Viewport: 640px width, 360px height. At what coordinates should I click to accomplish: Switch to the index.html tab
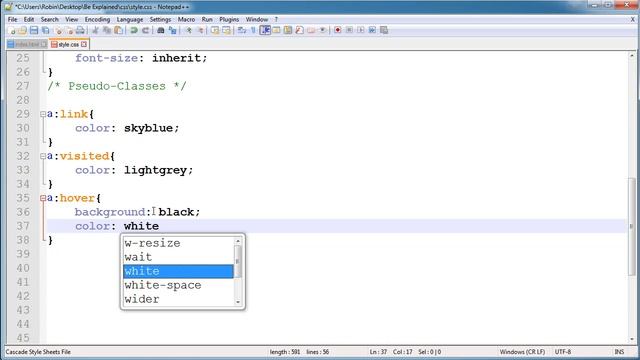coord(27,44)
